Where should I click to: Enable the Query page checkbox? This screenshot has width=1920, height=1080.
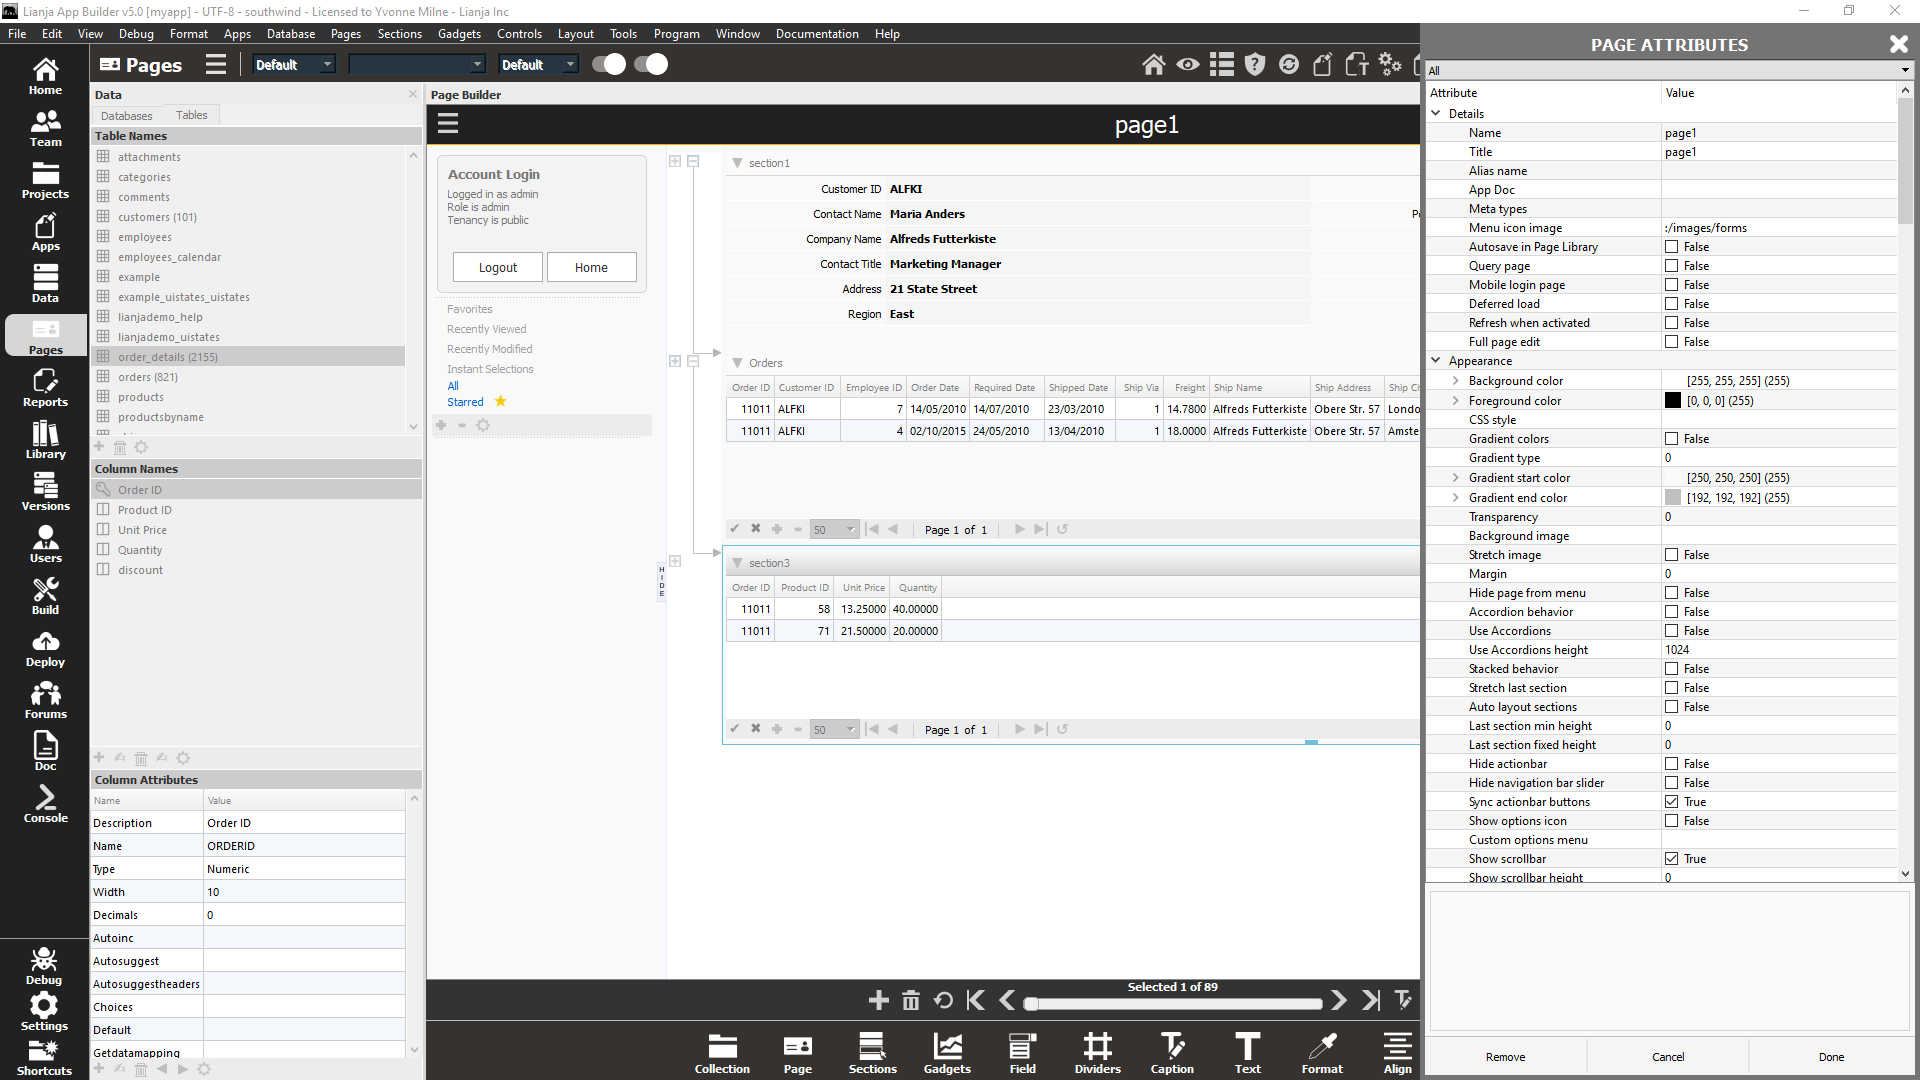tap(1671, 266)
